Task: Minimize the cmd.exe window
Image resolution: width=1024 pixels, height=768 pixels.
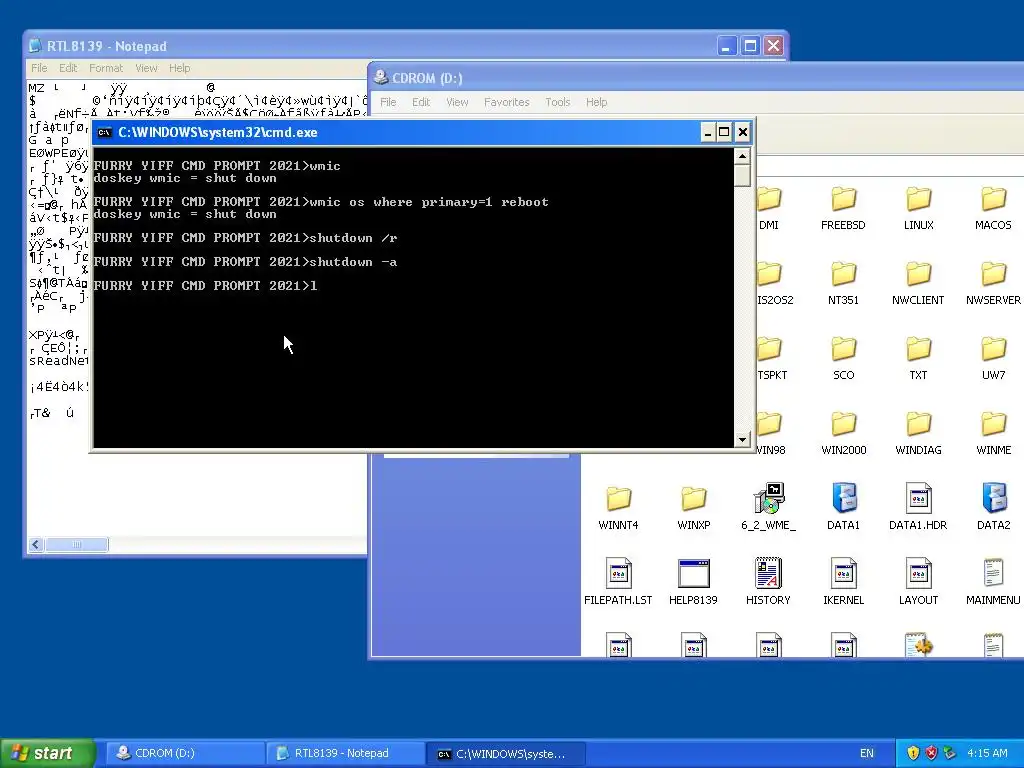Action: tap(707, 133)
